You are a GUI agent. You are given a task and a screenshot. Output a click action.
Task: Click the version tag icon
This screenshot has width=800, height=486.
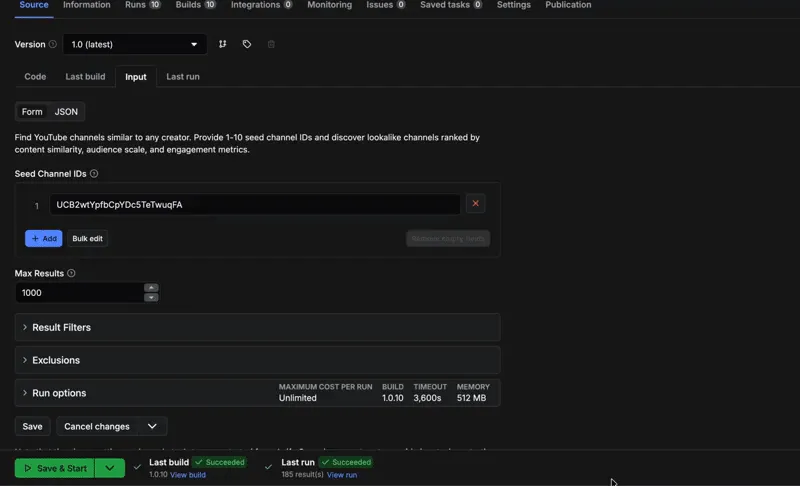pos(247,44)
